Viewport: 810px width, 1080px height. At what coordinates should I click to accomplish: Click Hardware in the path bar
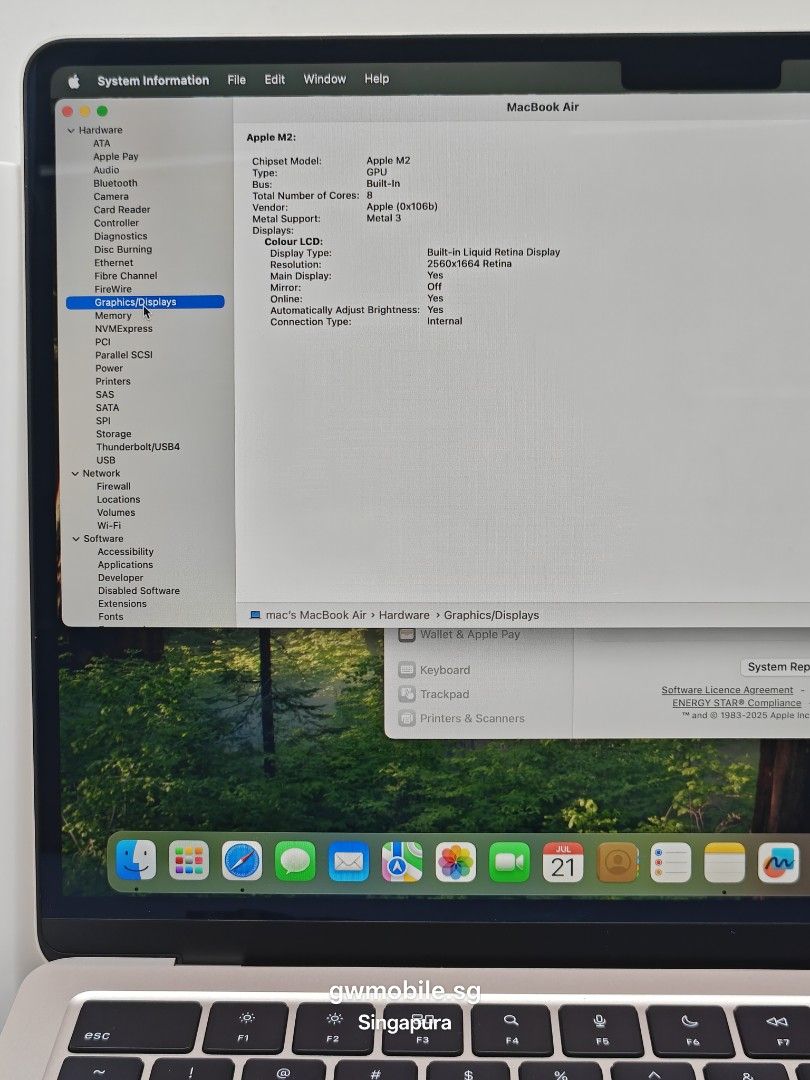point(404,615)
